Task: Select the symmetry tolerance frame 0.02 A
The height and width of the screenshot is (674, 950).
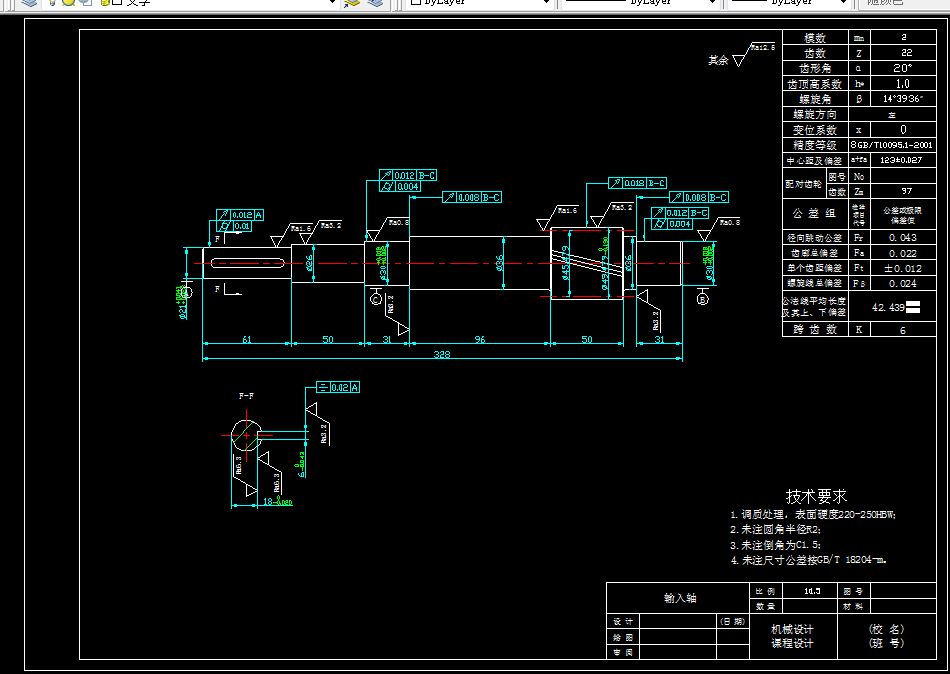Action: pos(338,387)
